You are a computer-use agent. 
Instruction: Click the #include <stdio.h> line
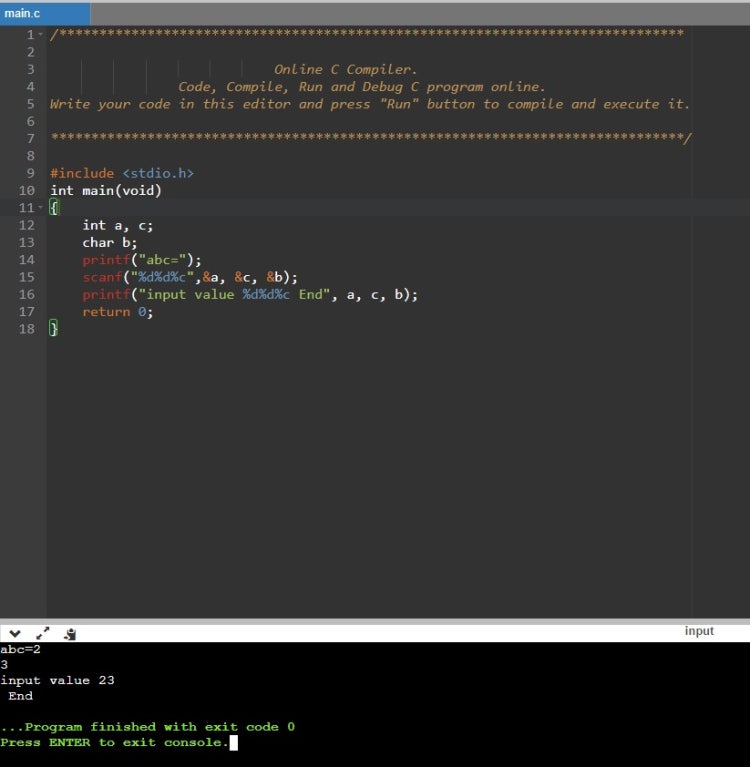pyautogui.click(x=121, y=173)
